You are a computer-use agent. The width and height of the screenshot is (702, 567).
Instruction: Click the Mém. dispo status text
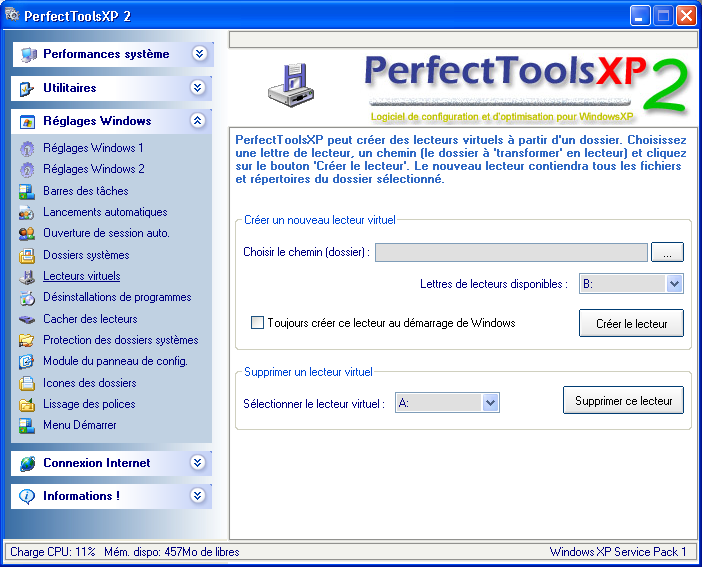tap(171, 552)
